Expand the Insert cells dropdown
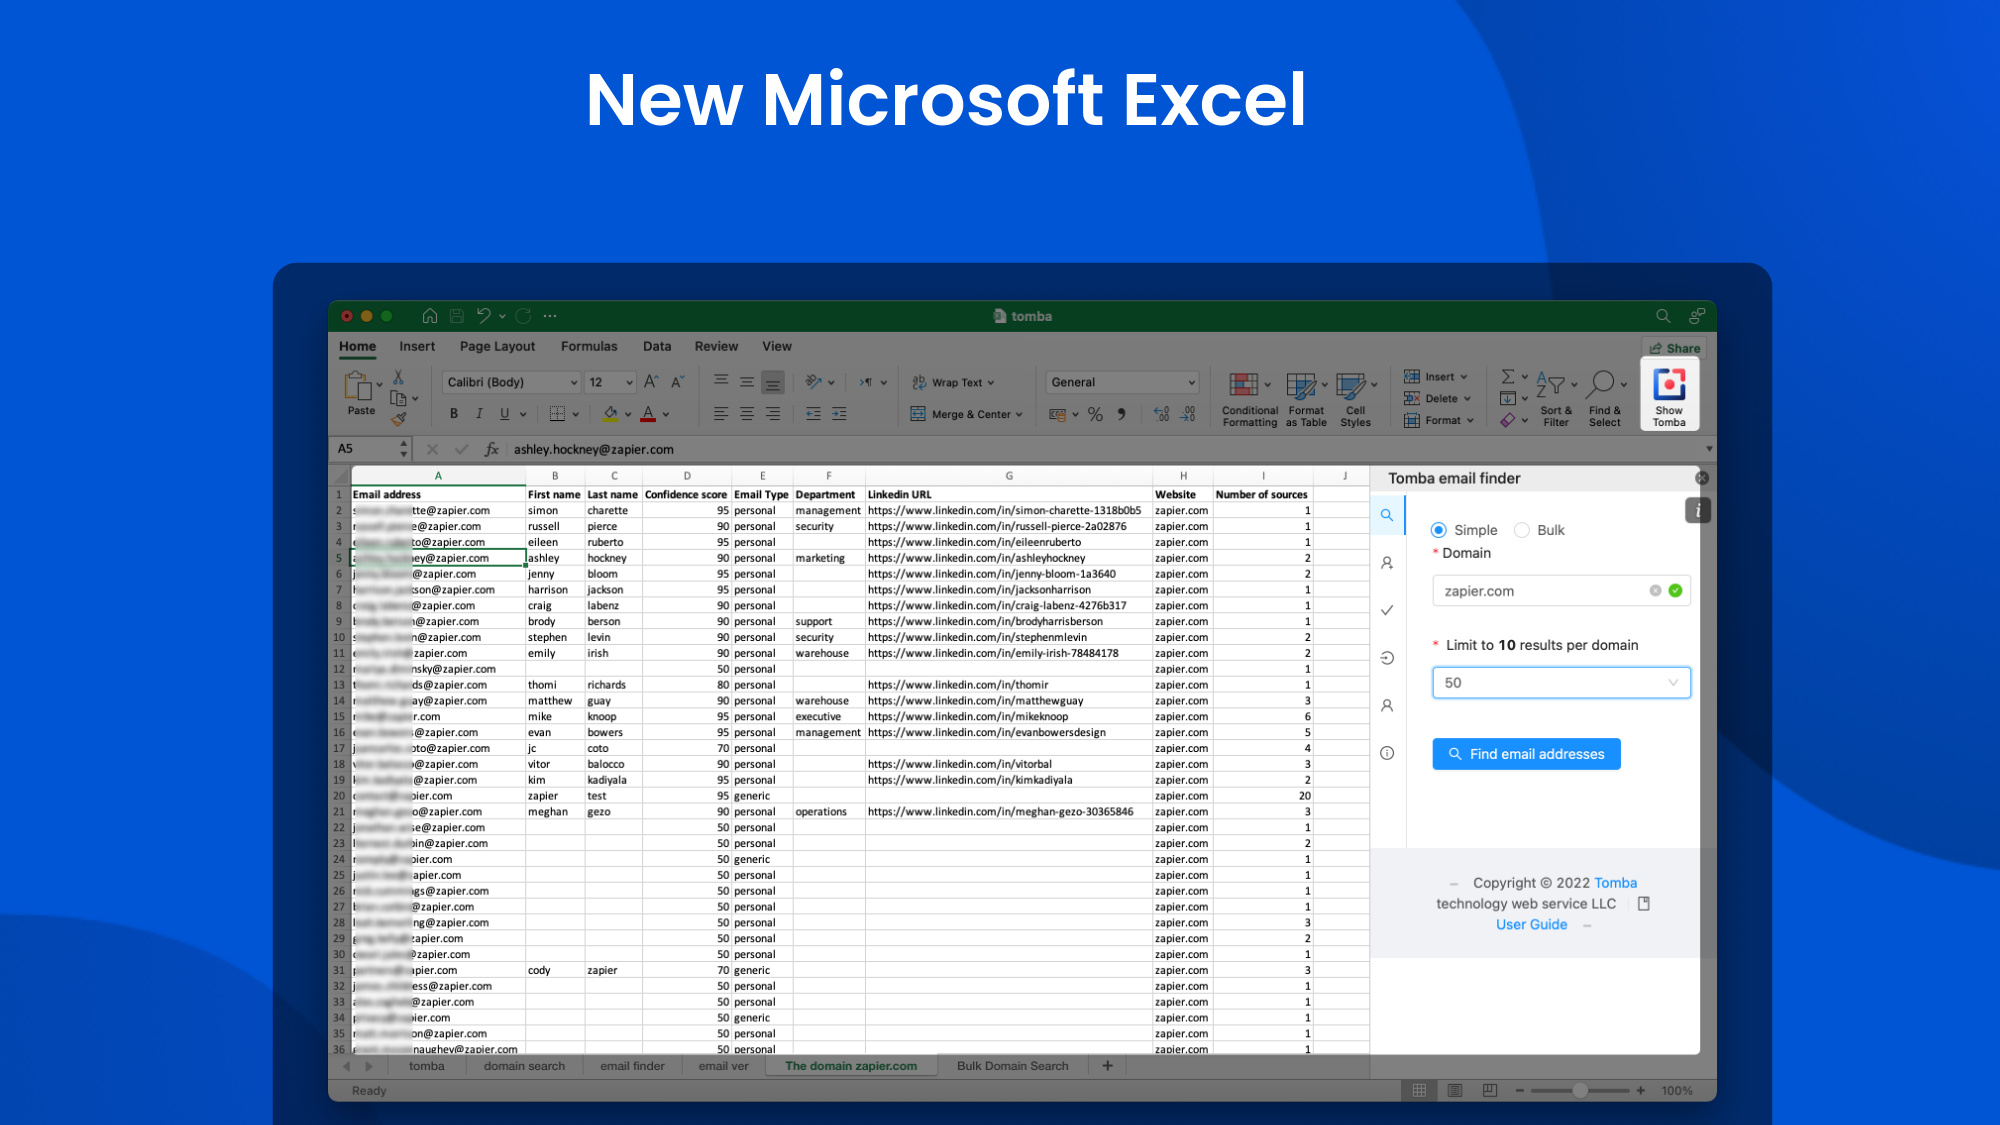 [1464, 377]
